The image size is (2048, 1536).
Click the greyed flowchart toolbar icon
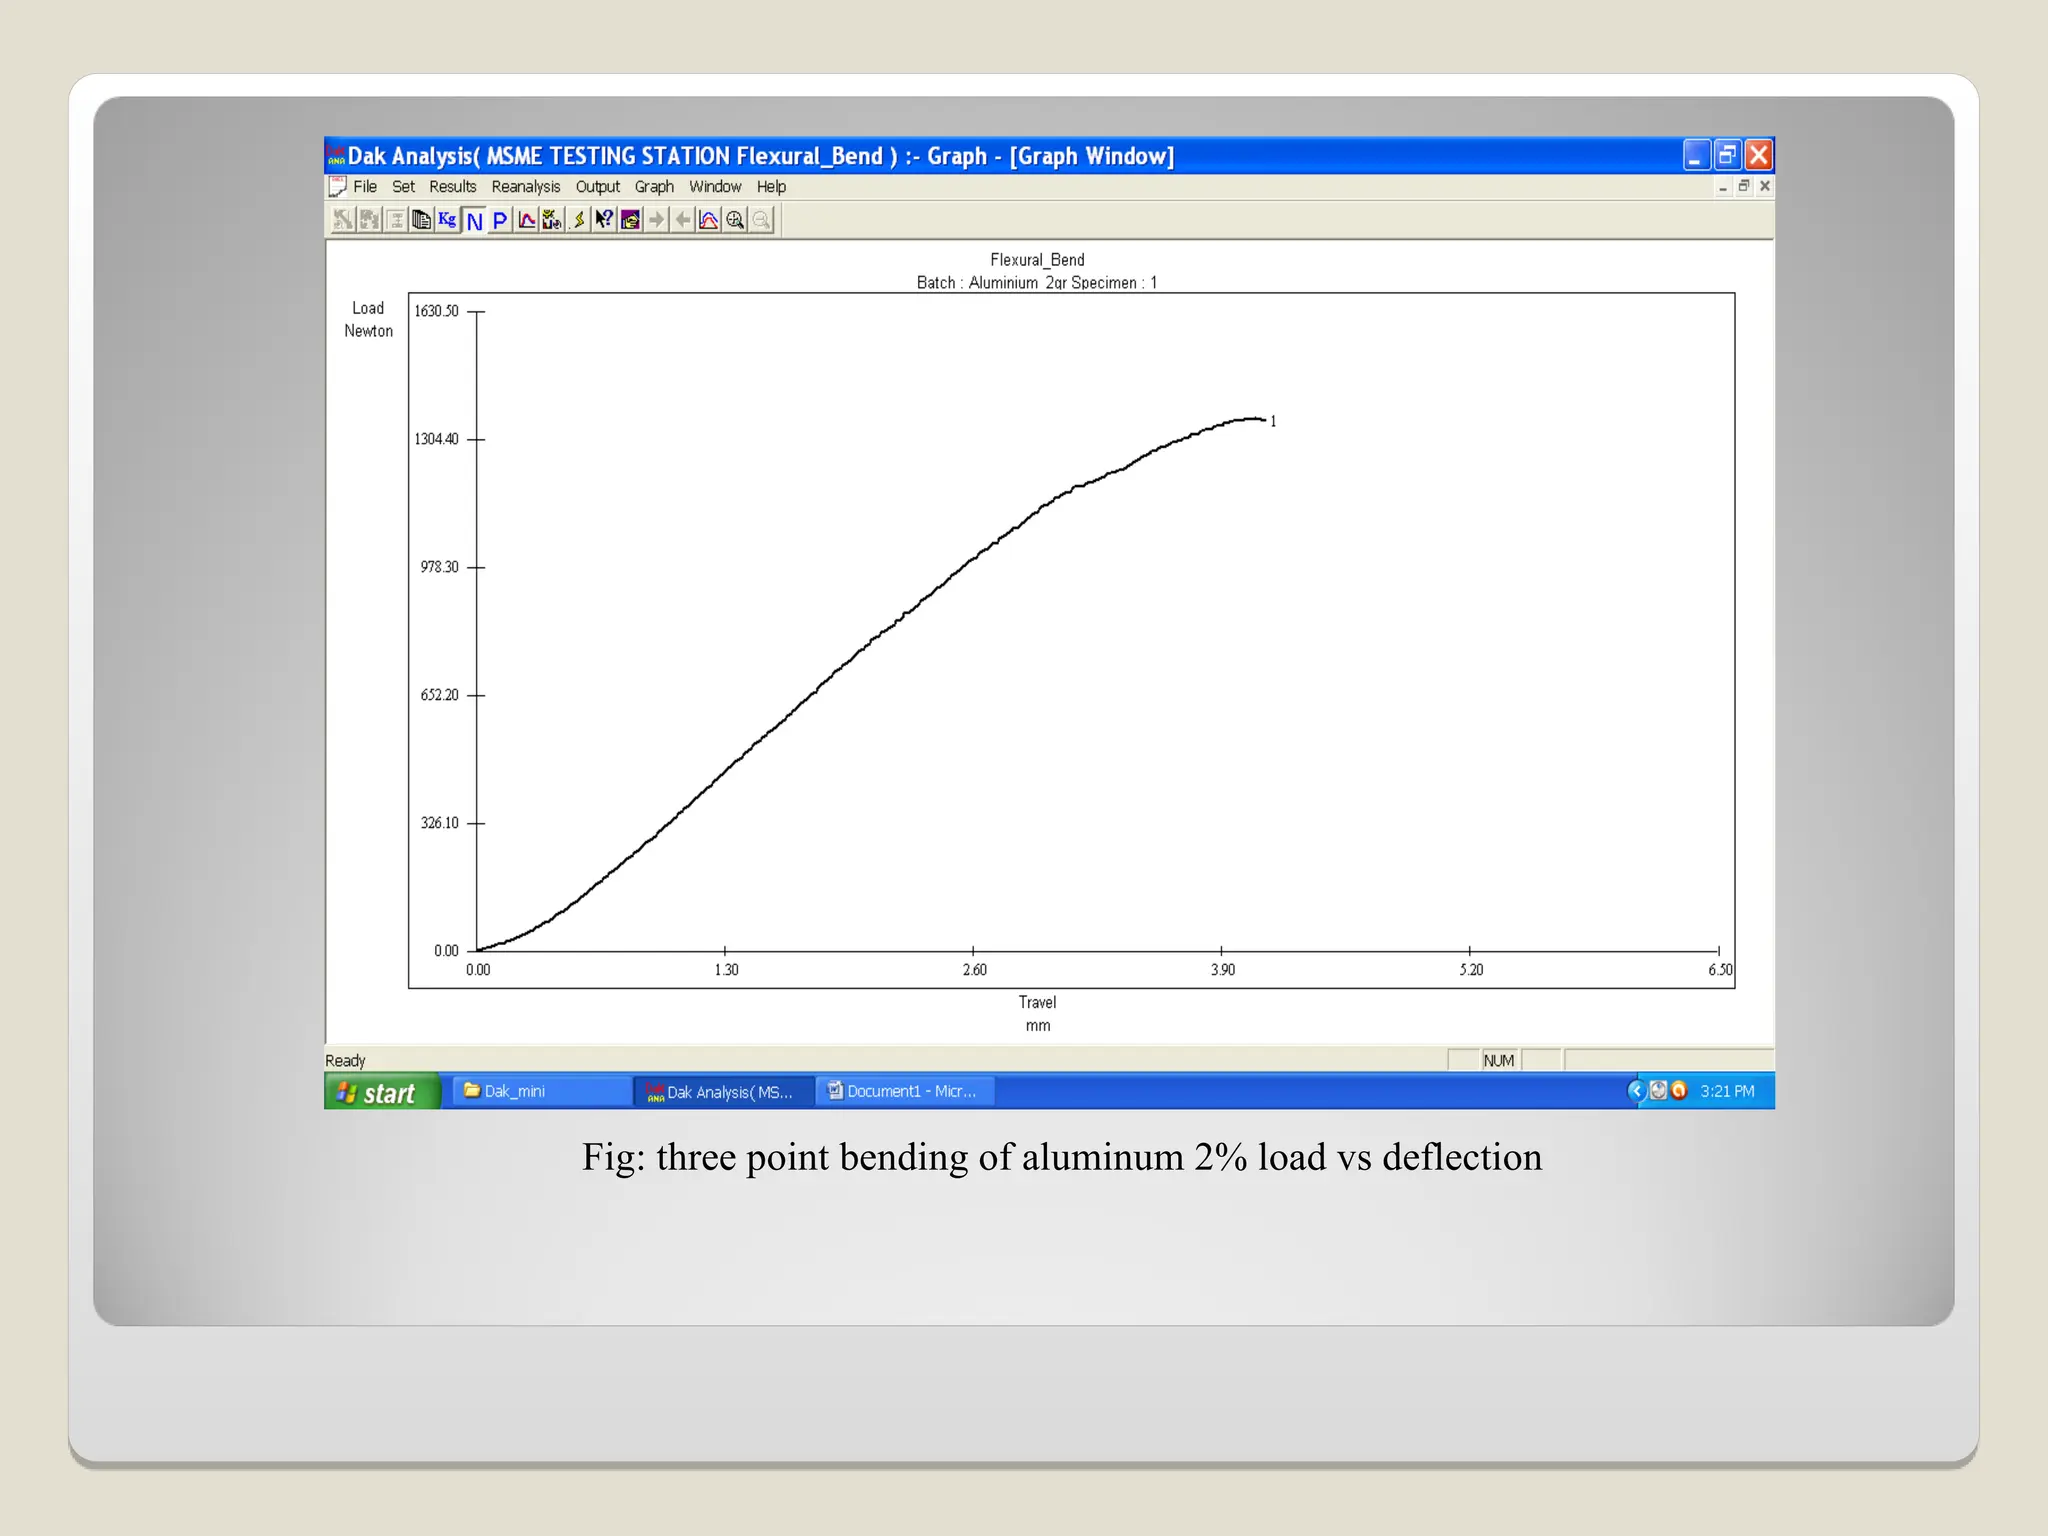(396, 220)
